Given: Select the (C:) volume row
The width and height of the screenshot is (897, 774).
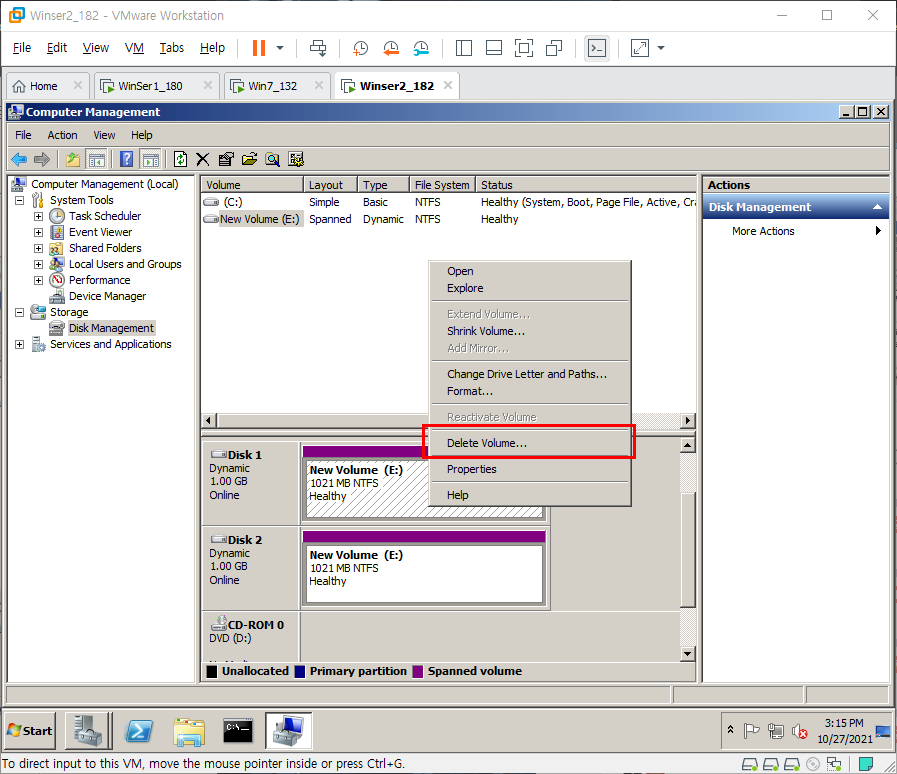Looking at the screenshot, I should pyautogui.click(x=449, y=202).
